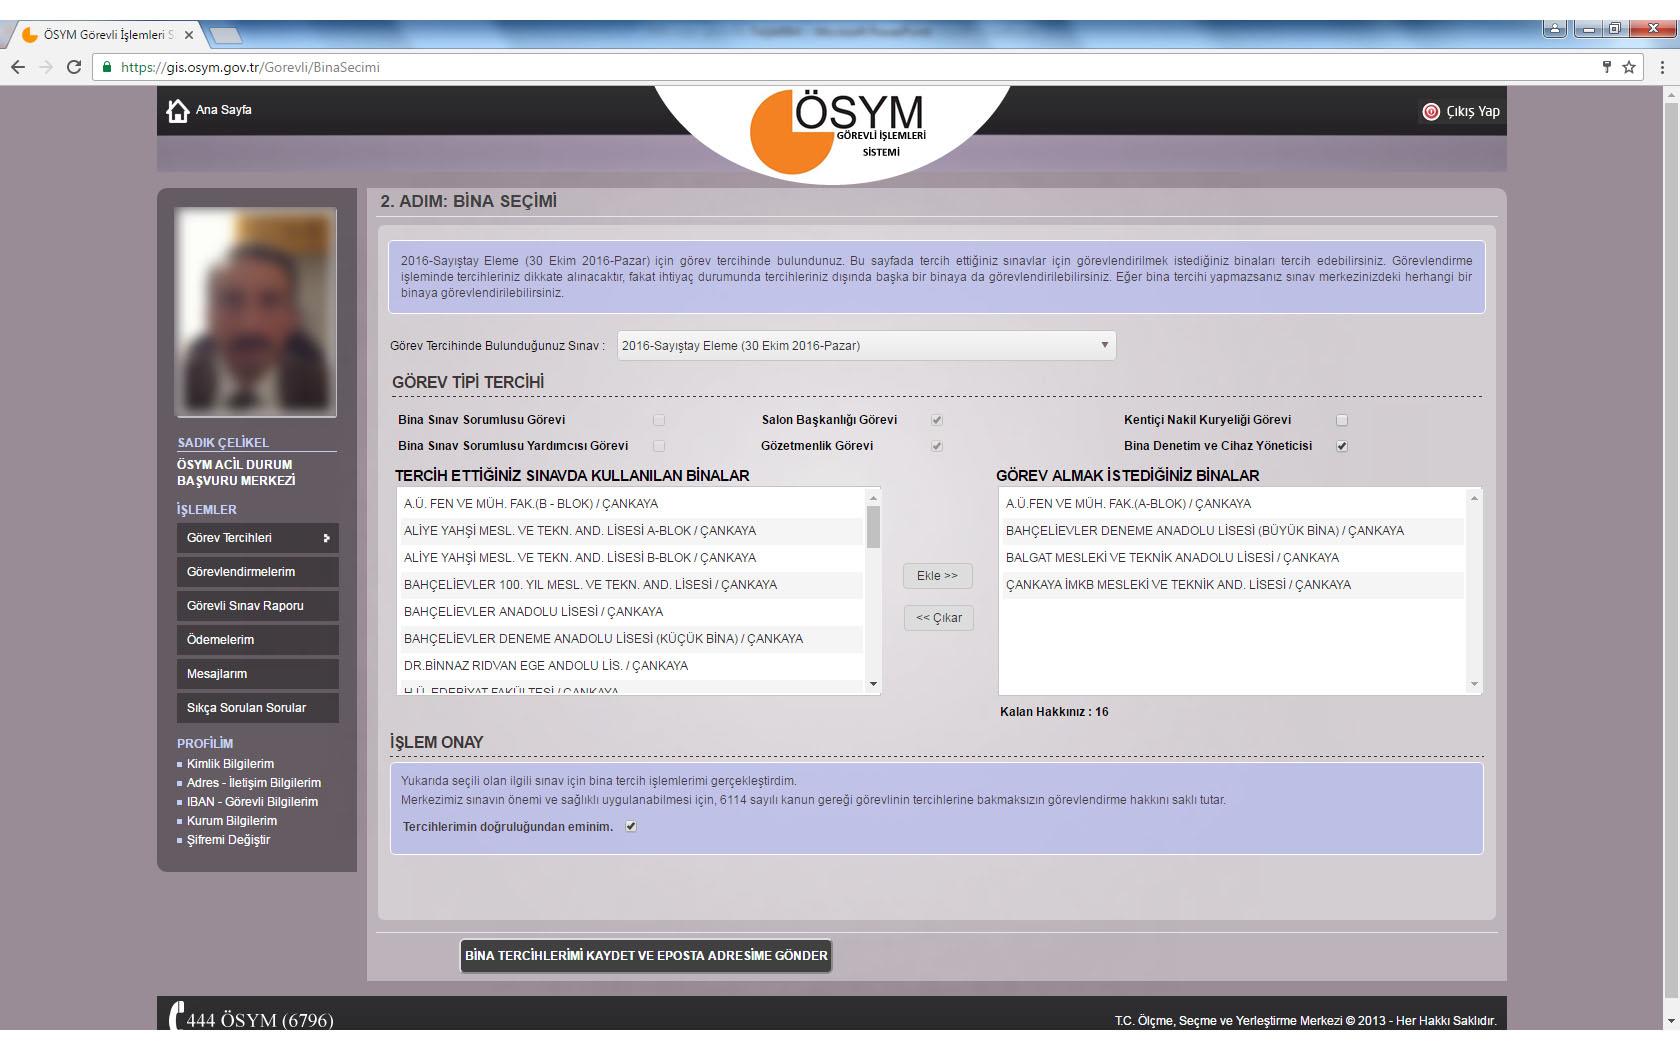Screen dimensions: 1680x1050
Task: Bookmark page with the star icon
Action: click(x=1629, y=67)
